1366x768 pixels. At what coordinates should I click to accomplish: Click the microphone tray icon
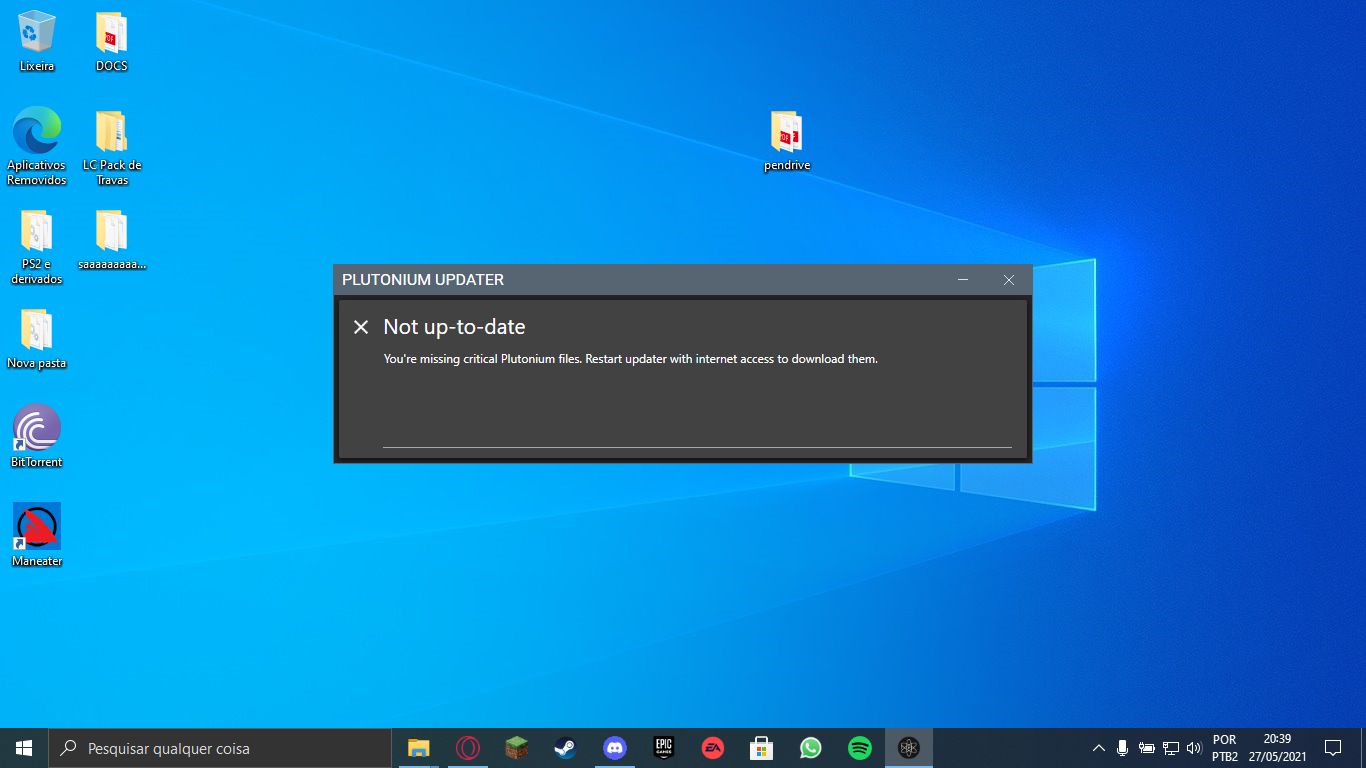[1123, 748]
